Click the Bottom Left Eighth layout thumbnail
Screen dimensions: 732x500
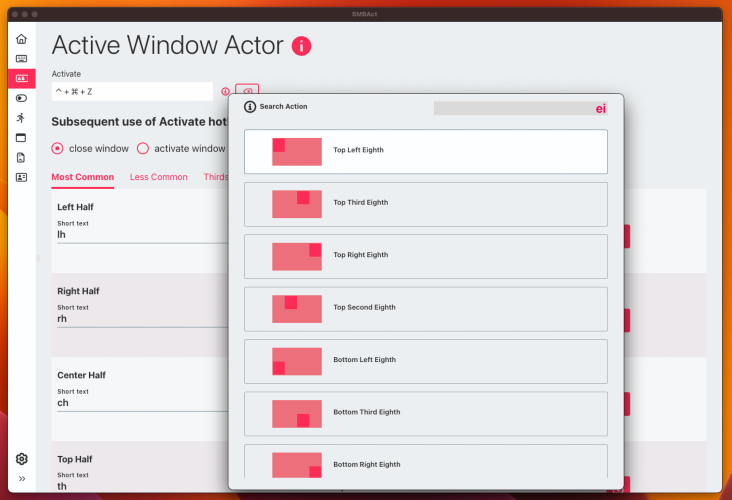pos(297,361)
